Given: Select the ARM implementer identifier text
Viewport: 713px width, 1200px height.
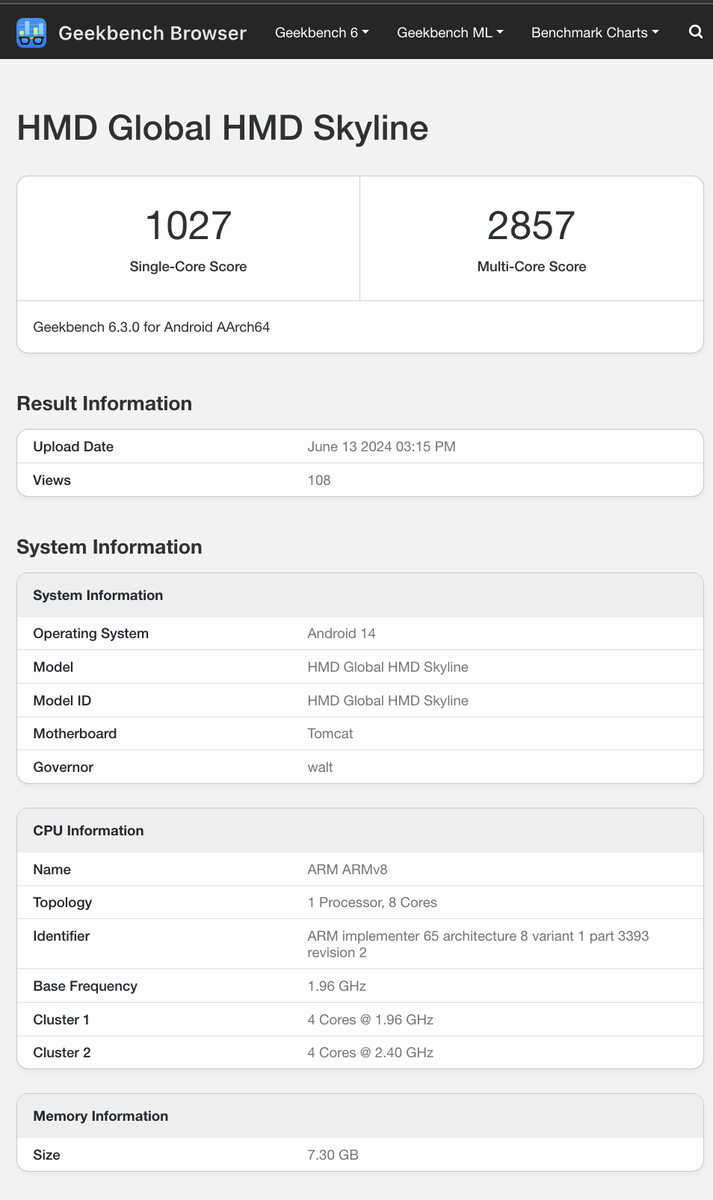Looking at the screenshot, I should pyautogui.click(x=478, y=944).
